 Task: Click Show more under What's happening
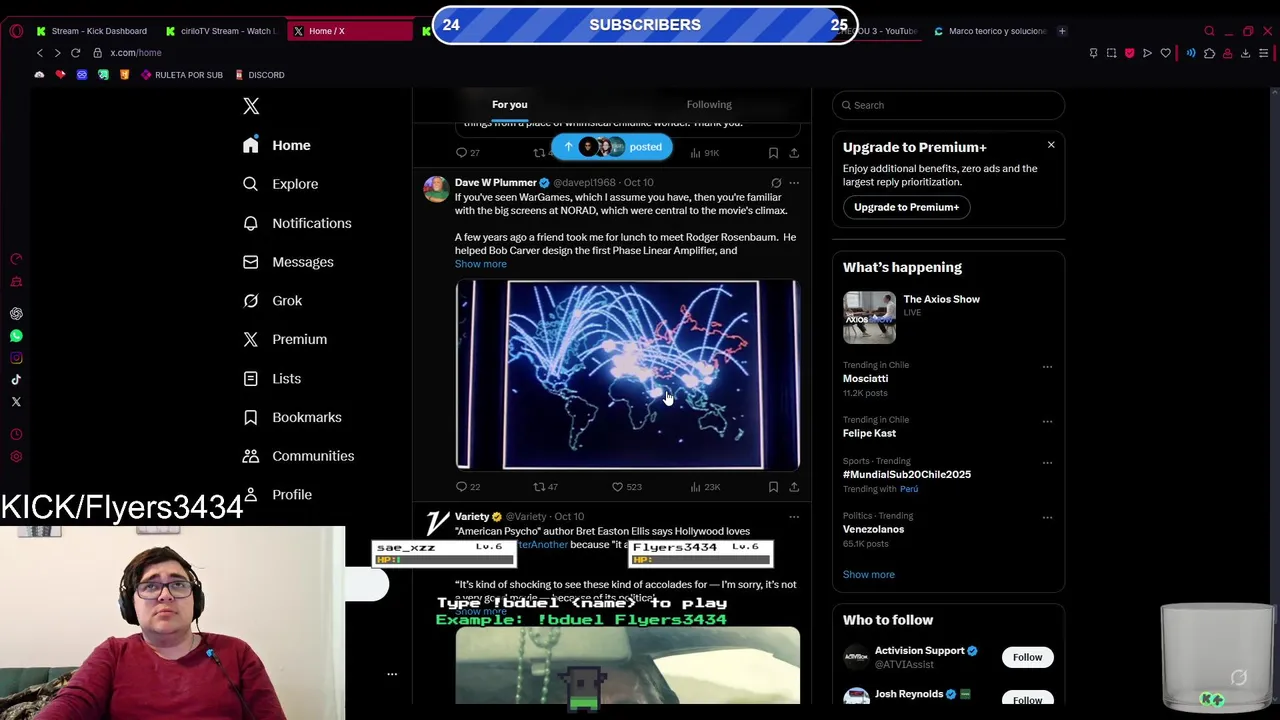868,575
